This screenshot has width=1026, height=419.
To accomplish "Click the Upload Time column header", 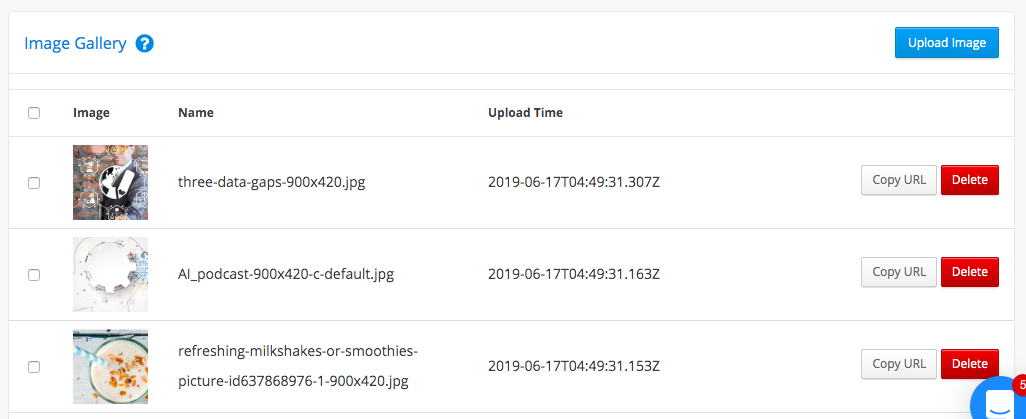I will point(525,113).
